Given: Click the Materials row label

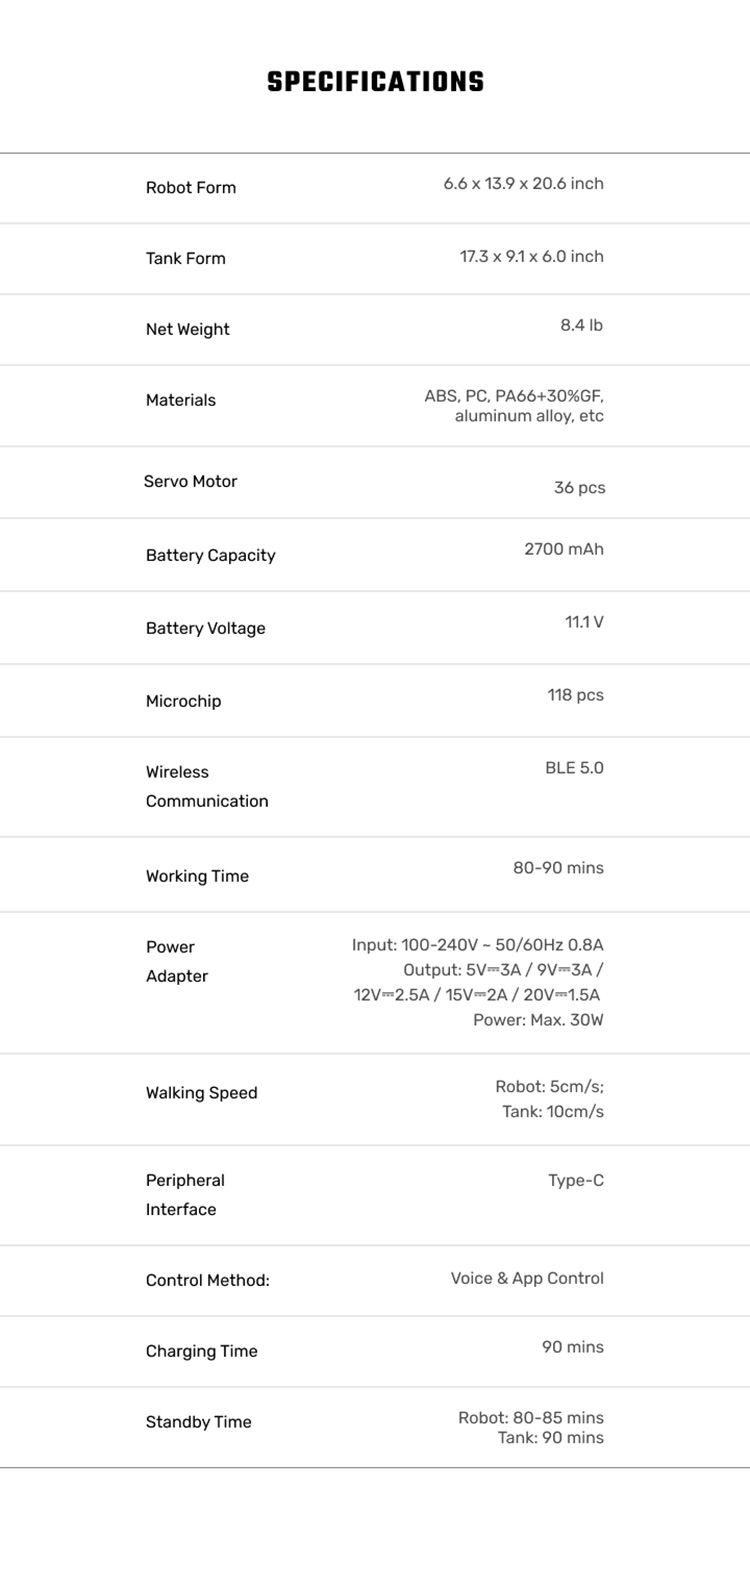Looking at the screenshot, I should (181, 401).
